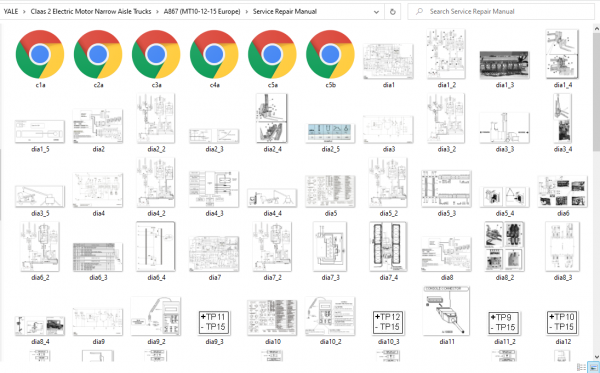This screenshot has height=373, width=600.
Task: Select the dia8 image file
Action: click(446, 254)
